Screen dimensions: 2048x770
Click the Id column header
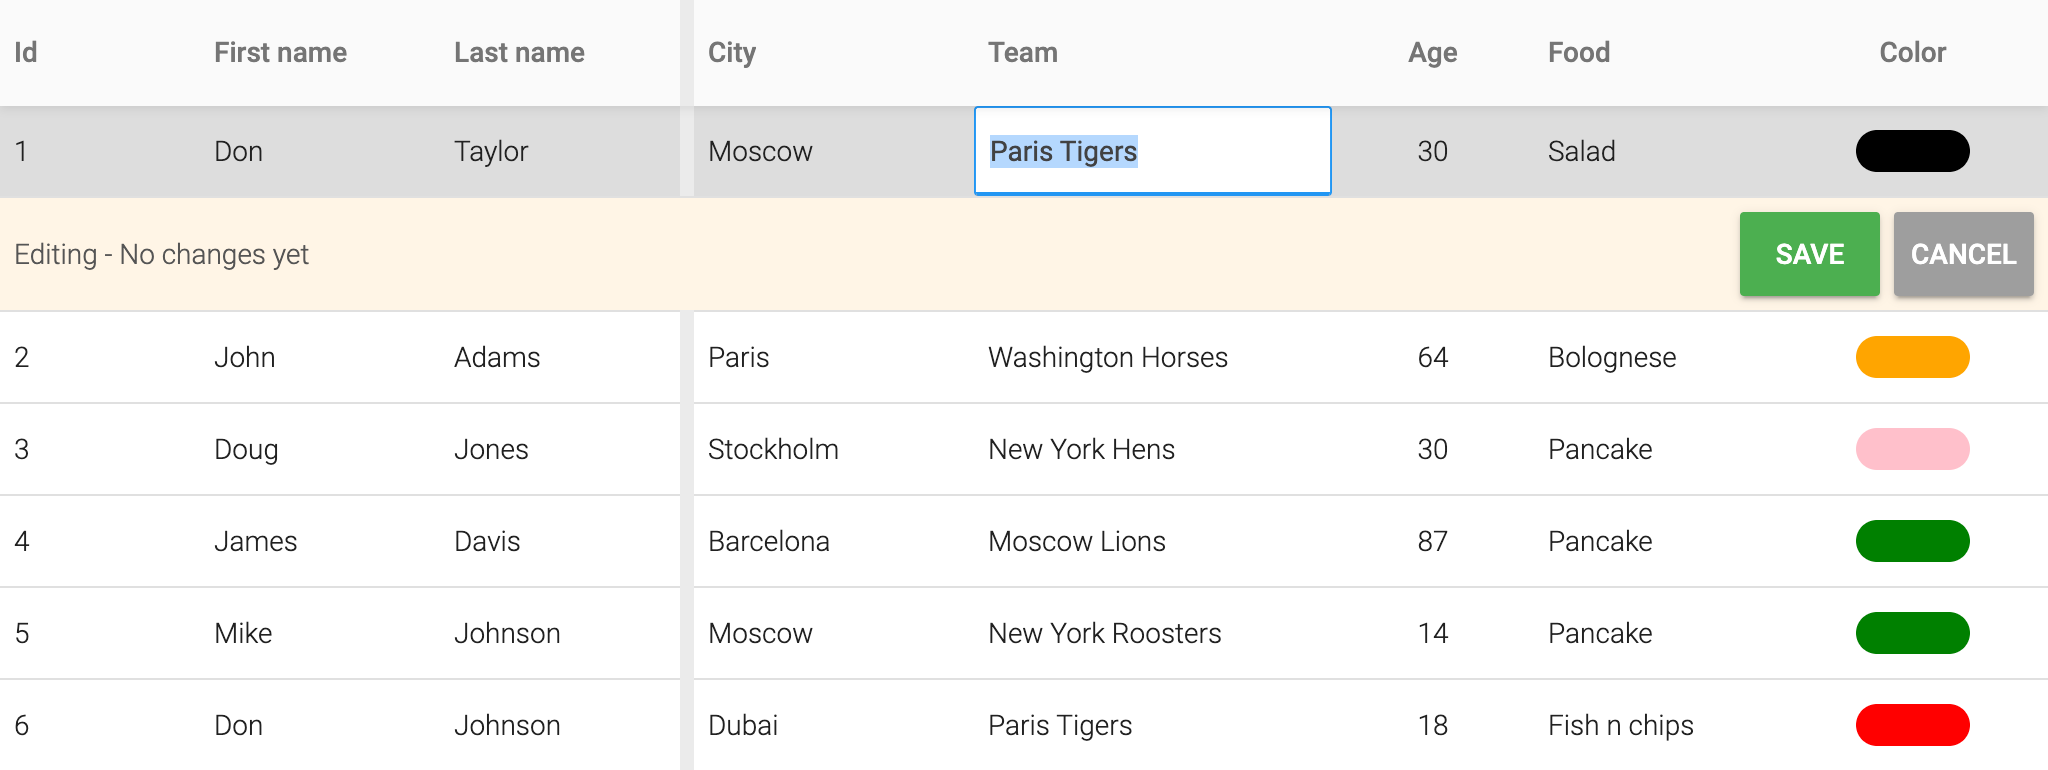point(26,52)
